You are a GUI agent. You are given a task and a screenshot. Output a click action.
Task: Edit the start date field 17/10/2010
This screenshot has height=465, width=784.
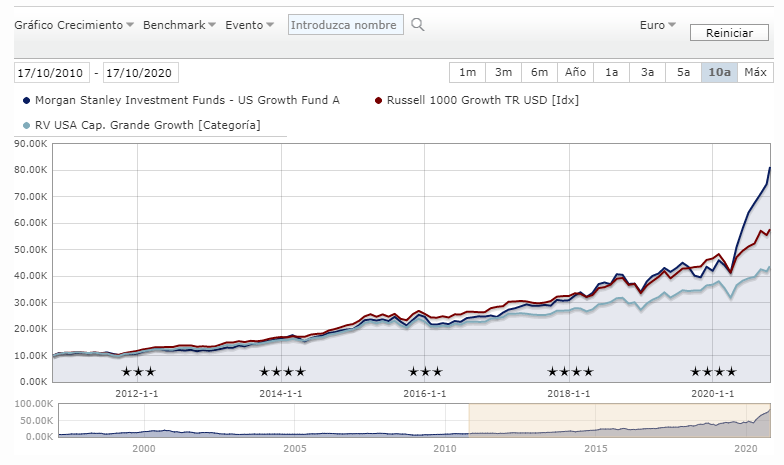tap(51, 73)
